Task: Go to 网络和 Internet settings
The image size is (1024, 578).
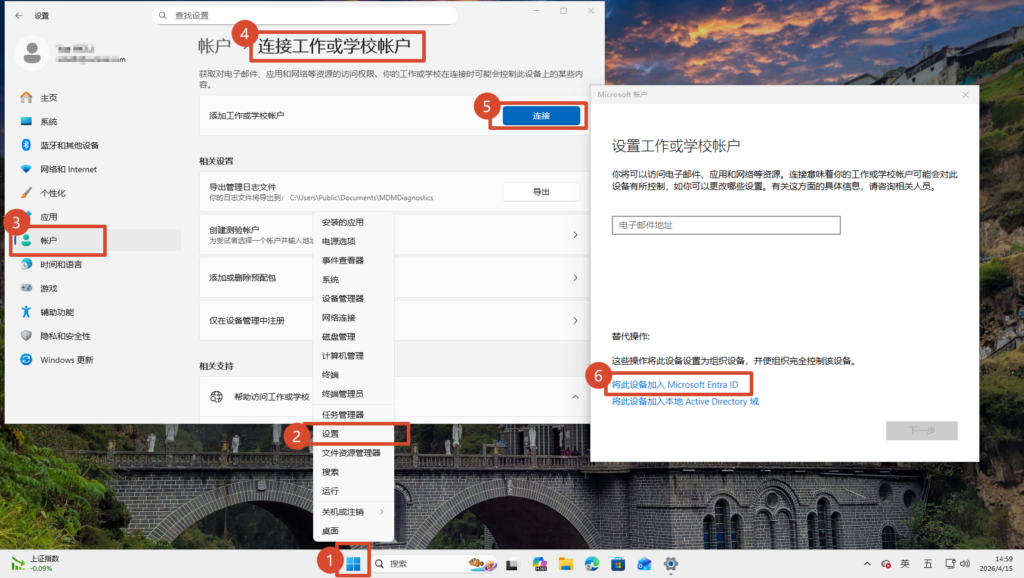Action: [x=68, y=169]
